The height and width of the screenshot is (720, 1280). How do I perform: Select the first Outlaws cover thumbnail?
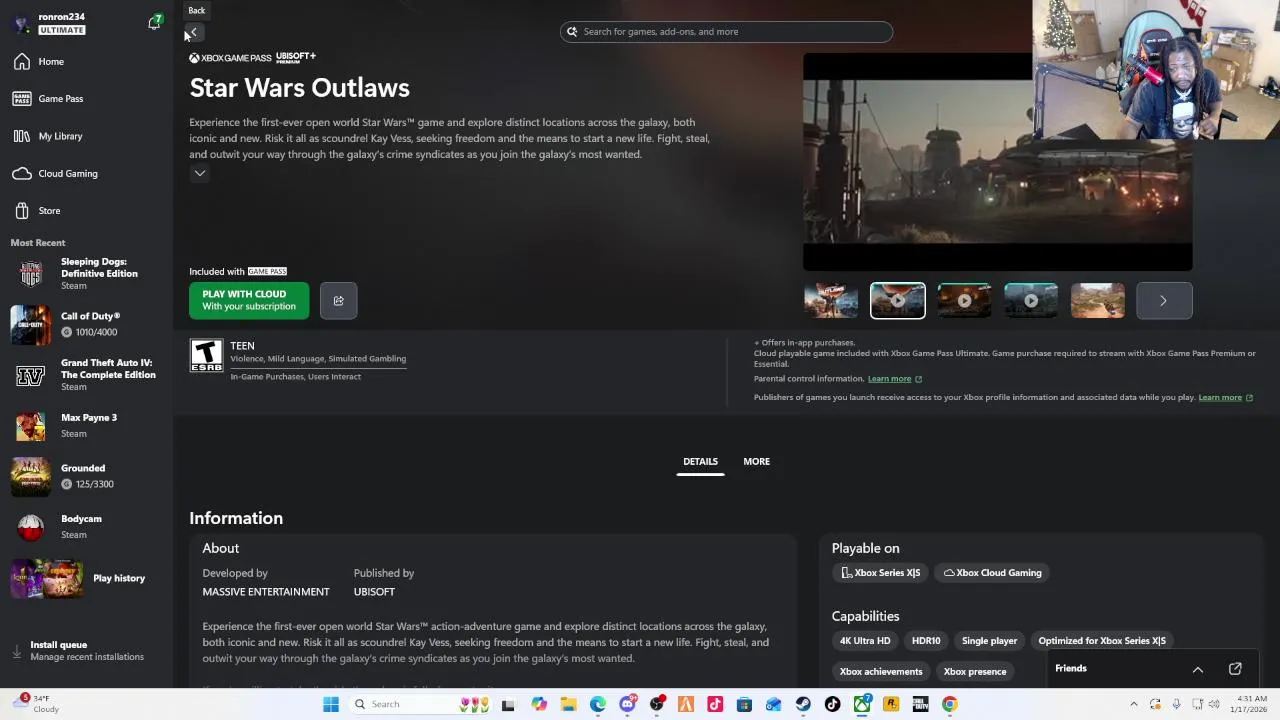831,300
